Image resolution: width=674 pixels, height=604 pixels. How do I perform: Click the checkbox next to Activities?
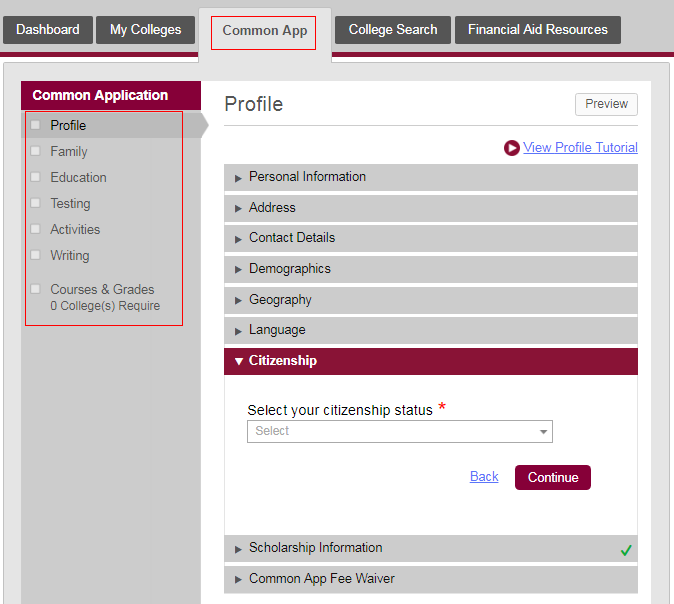pos(35,229)
